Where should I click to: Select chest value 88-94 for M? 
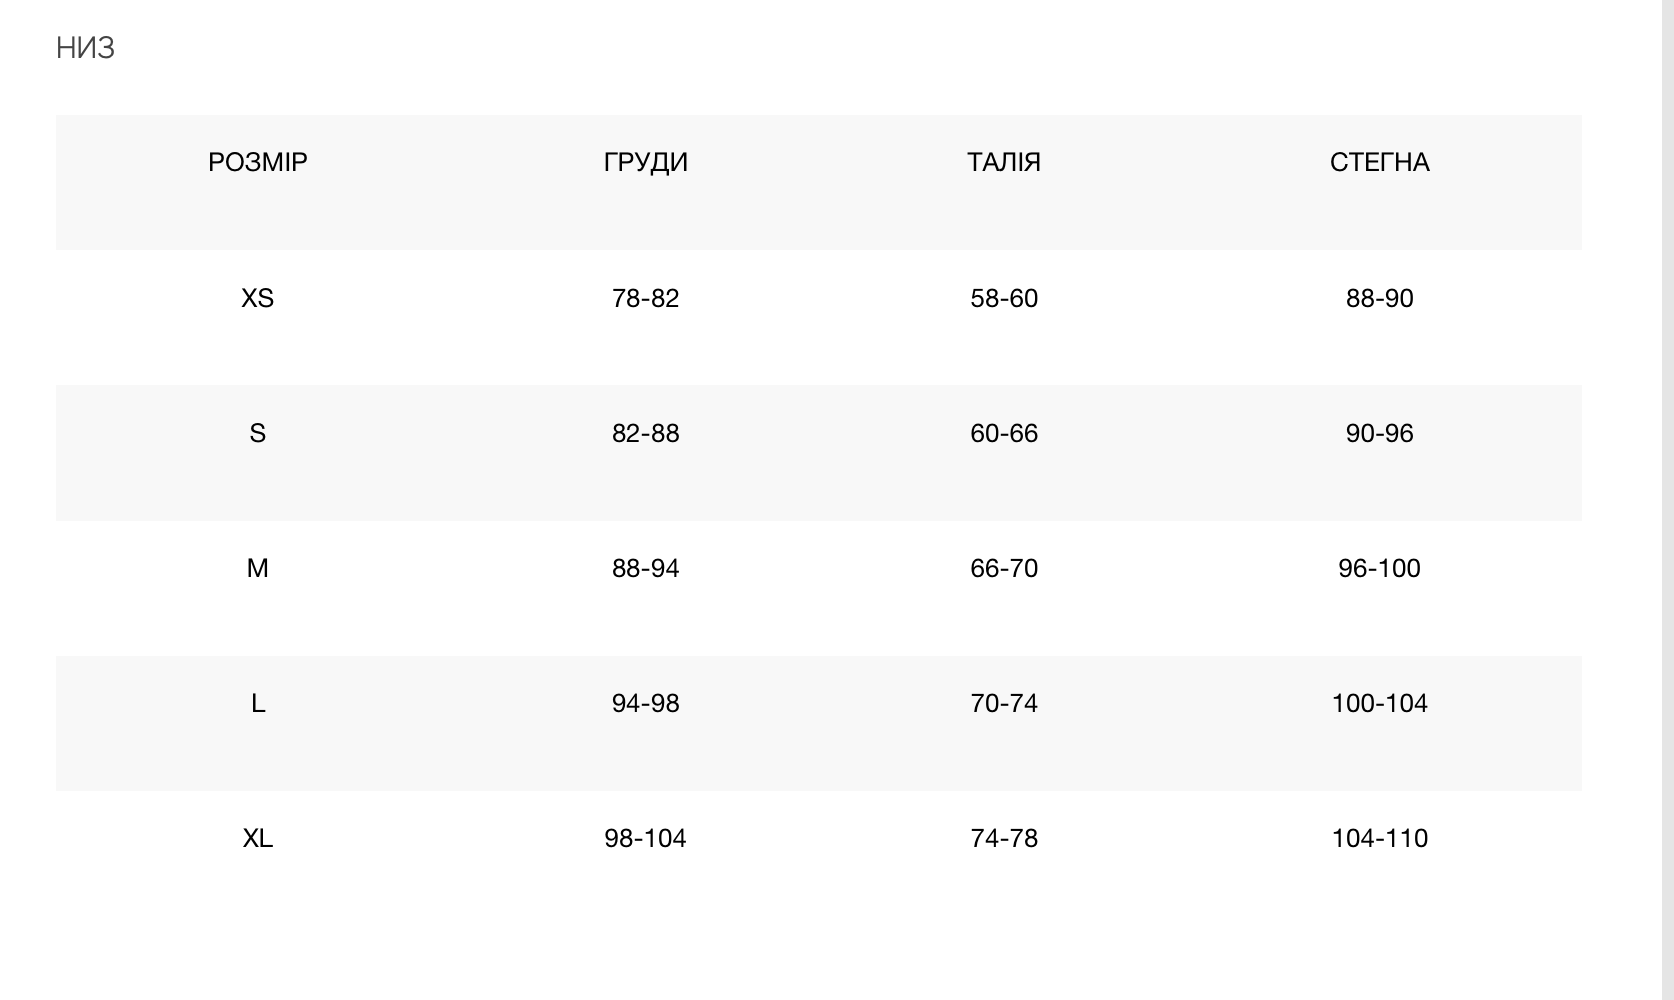point(645,568)
